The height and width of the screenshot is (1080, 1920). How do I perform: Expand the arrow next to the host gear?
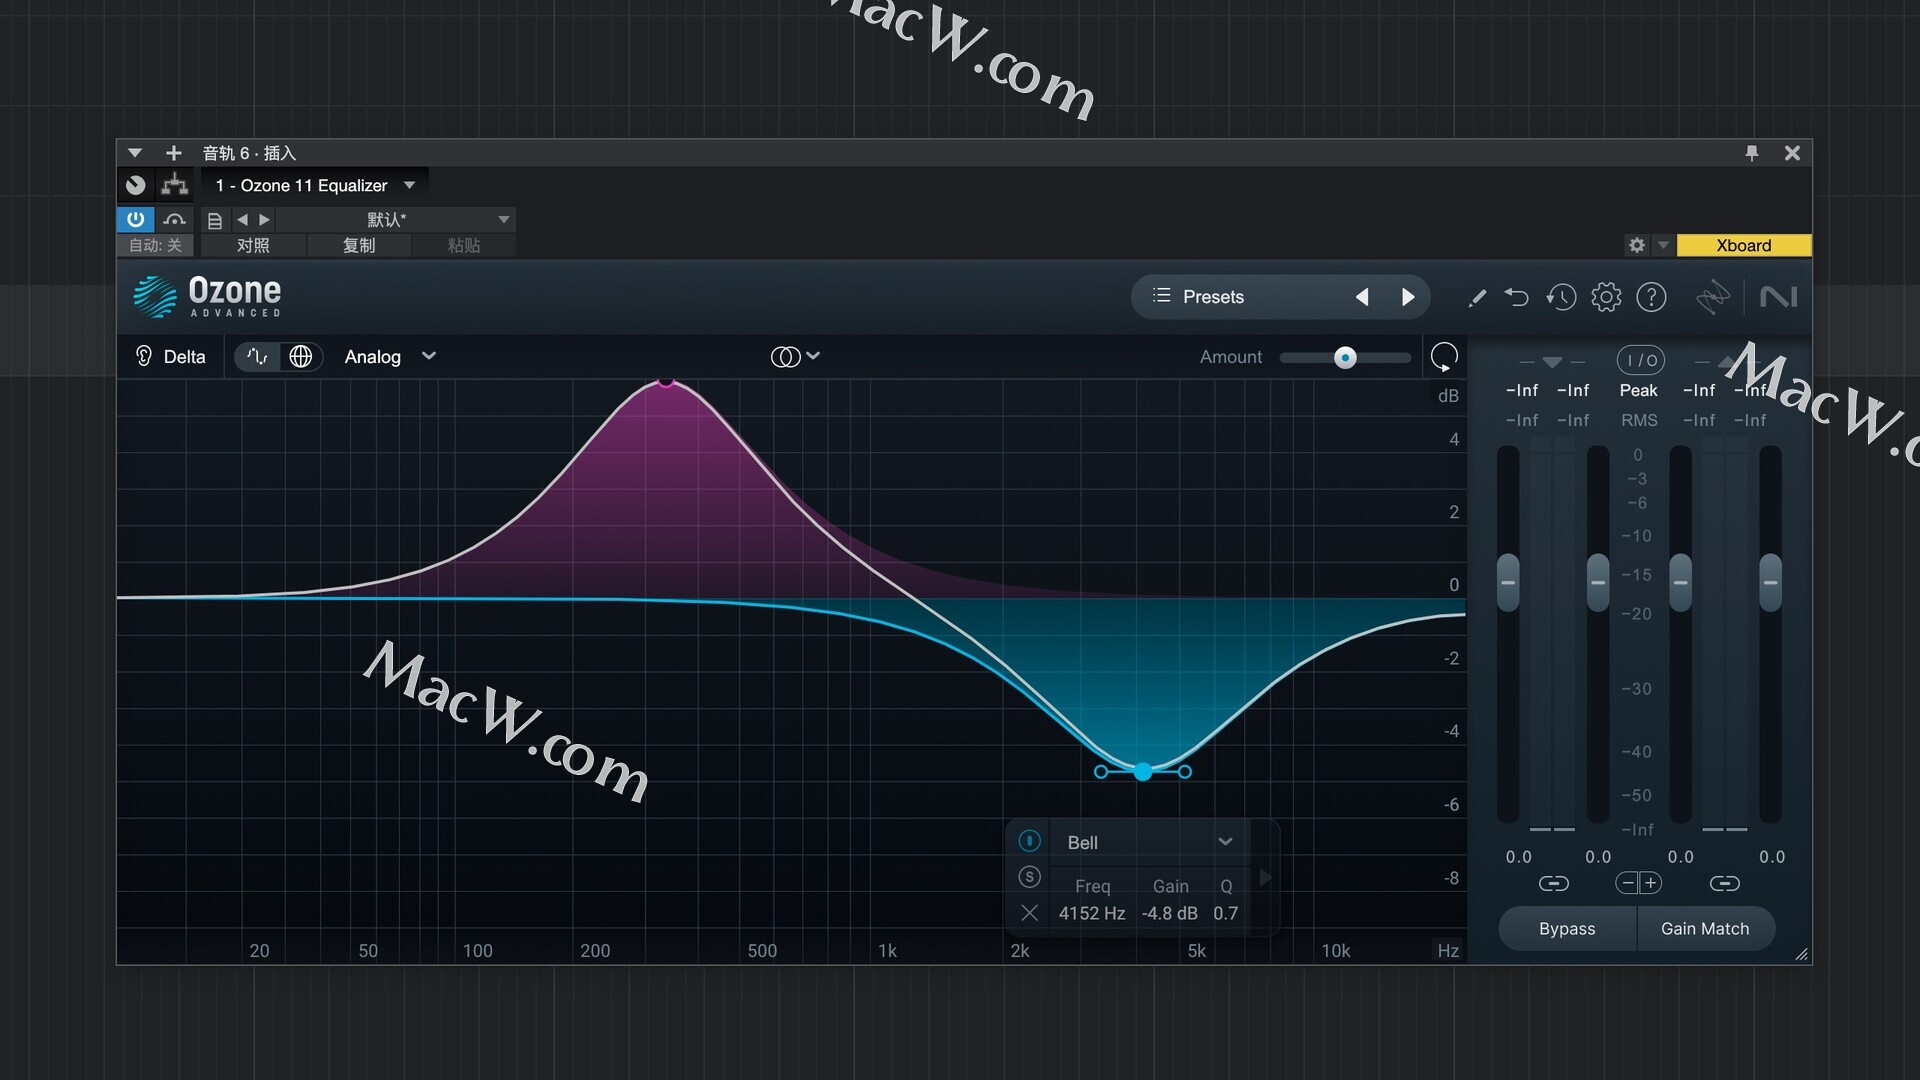click(1663, 245)
